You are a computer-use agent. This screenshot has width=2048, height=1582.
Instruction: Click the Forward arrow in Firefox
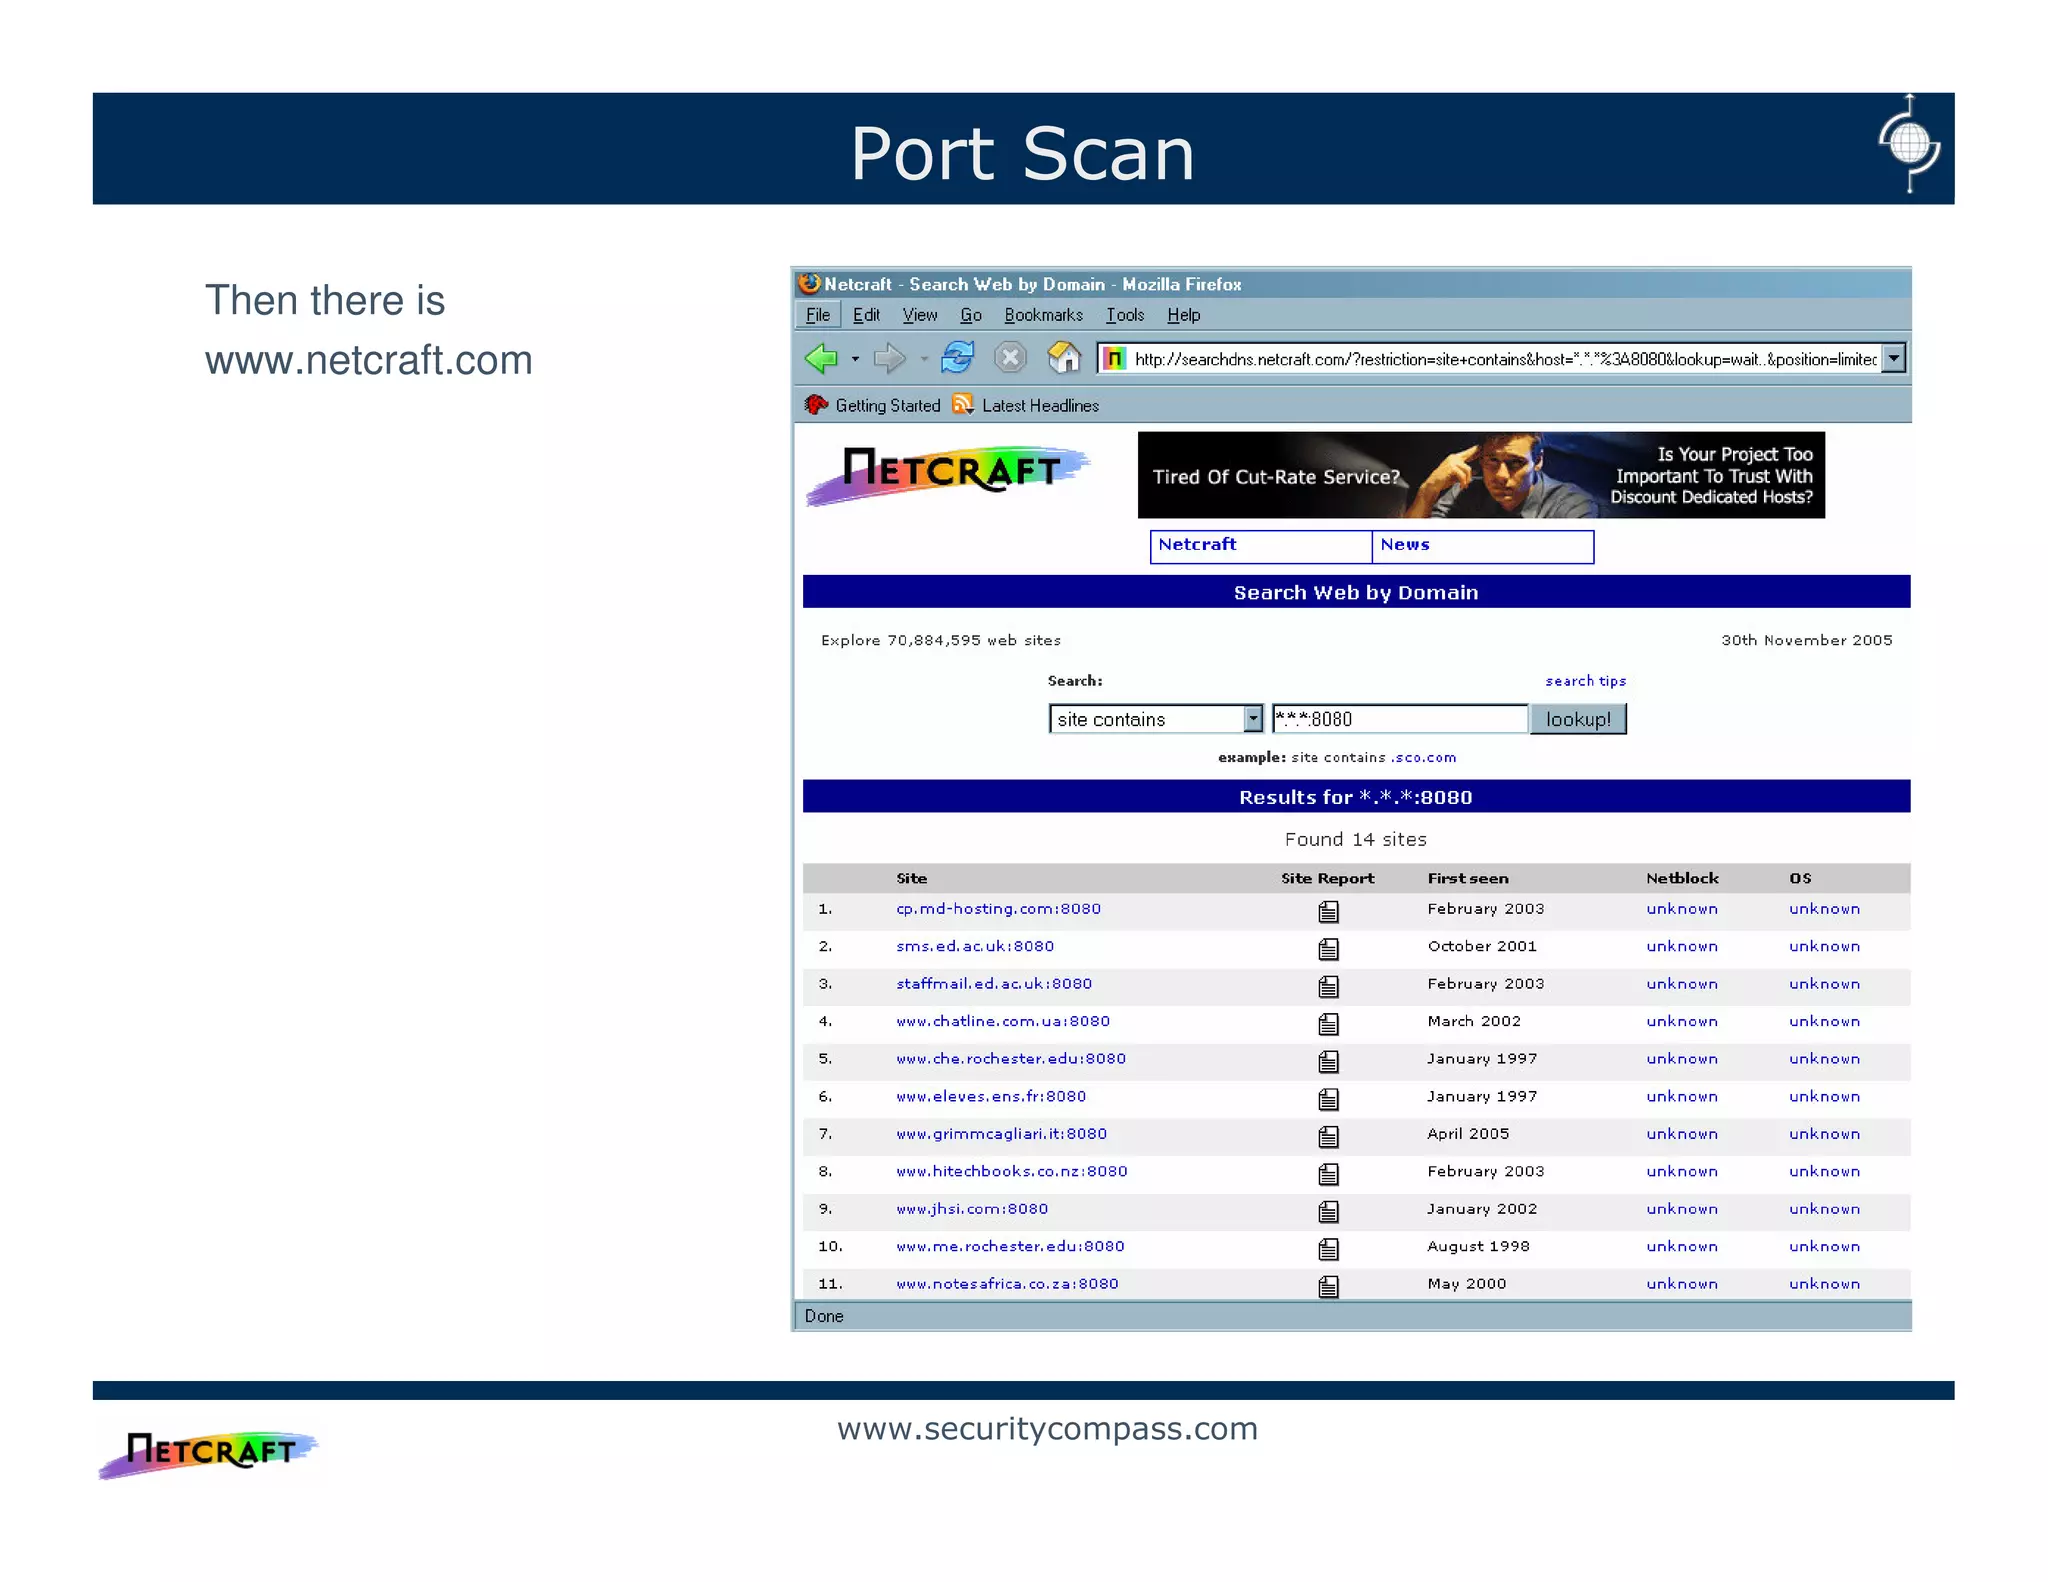(x=889, y=358)
